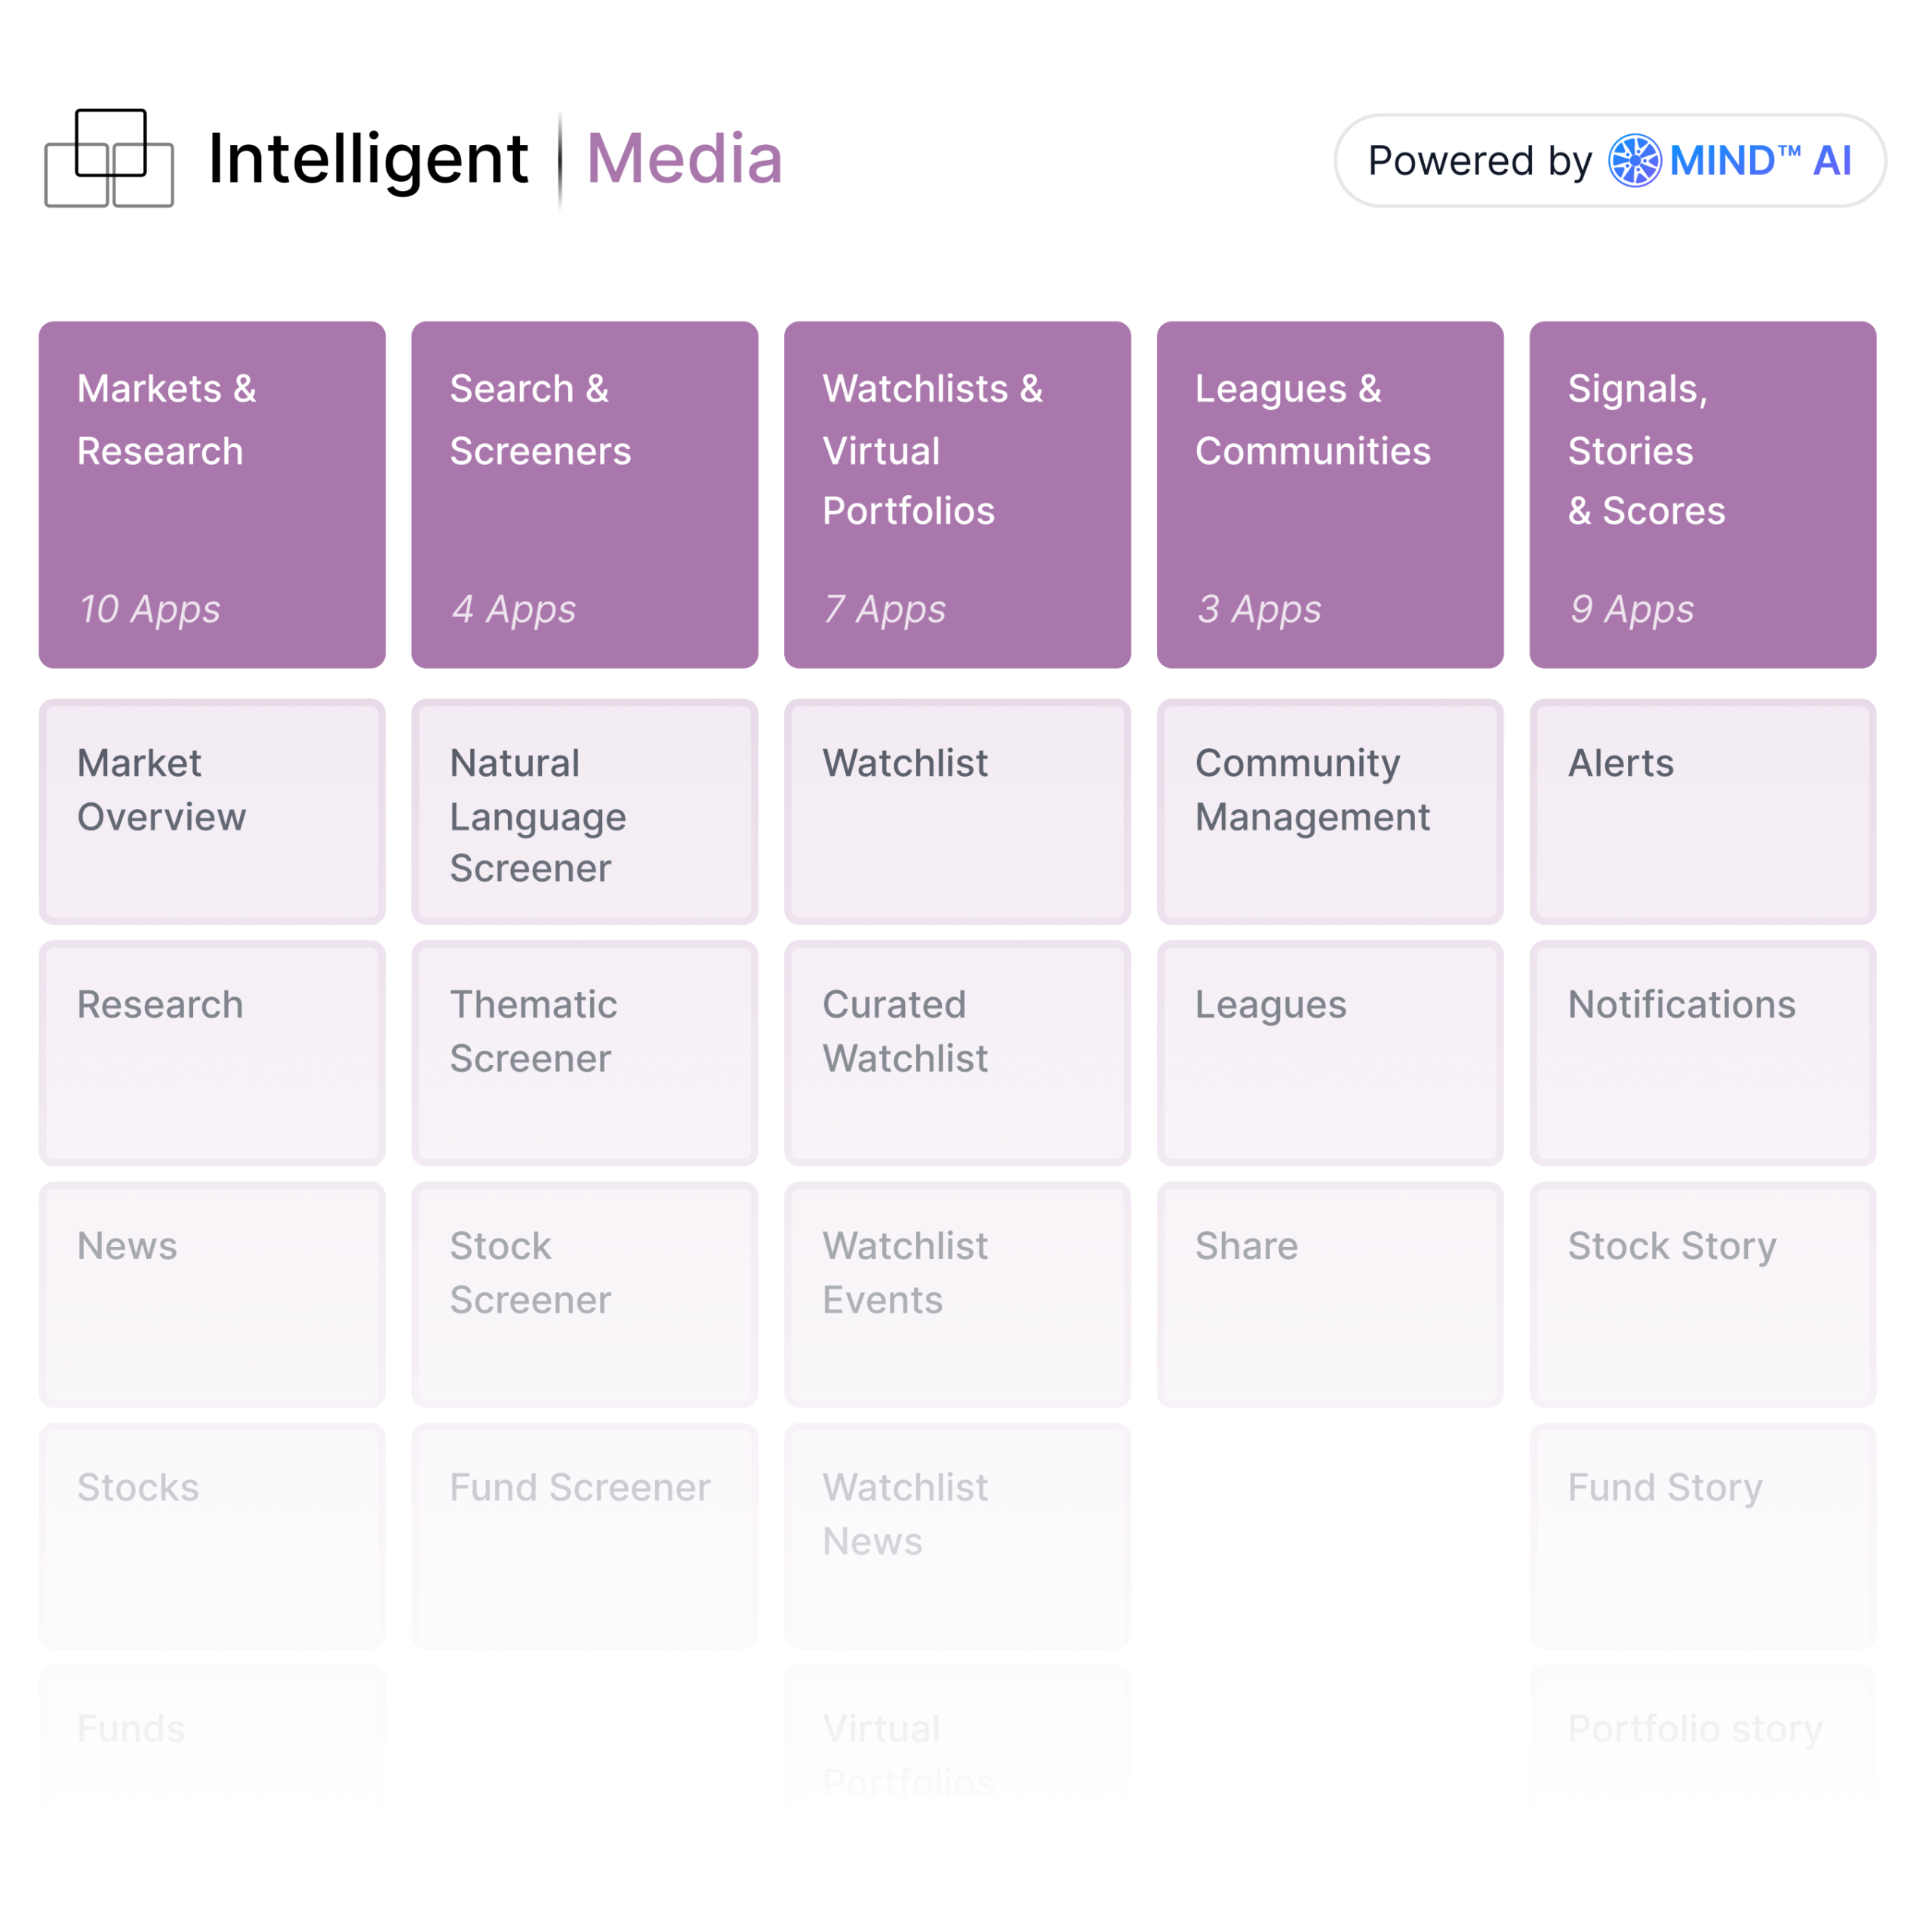Screen dimensions: 1932x1912
Task: Open Watchlists & Virtual Portfolios category
Action: pos(957,494)
